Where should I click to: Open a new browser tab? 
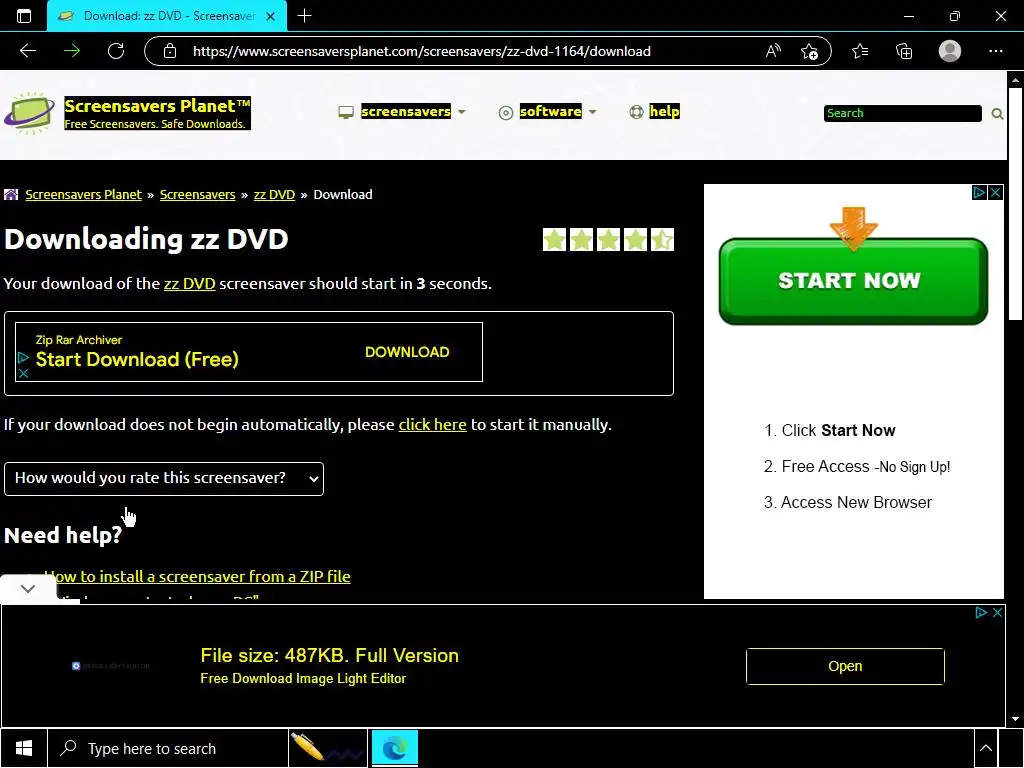[x=304, y=16]
